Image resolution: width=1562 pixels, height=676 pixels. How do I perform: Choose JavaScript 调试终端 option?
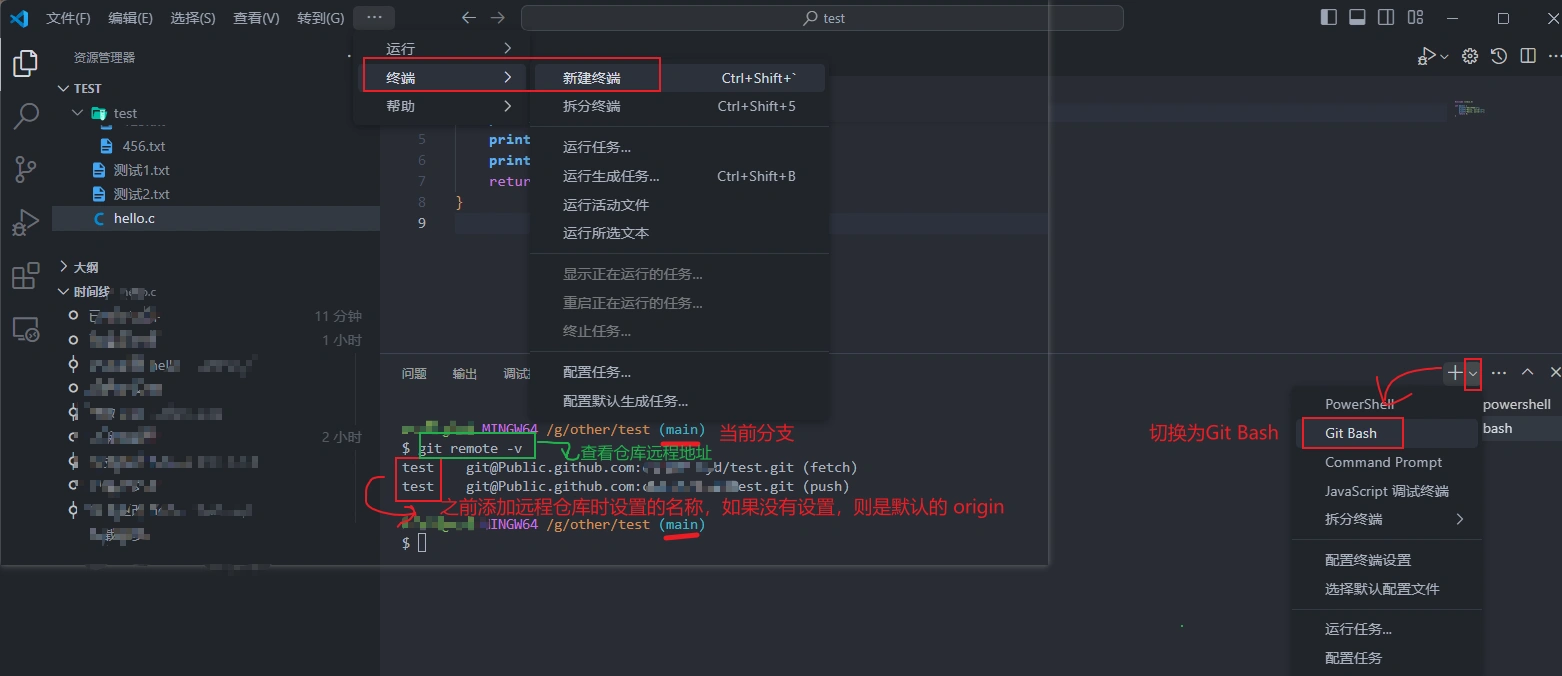tap(1388, 491)
